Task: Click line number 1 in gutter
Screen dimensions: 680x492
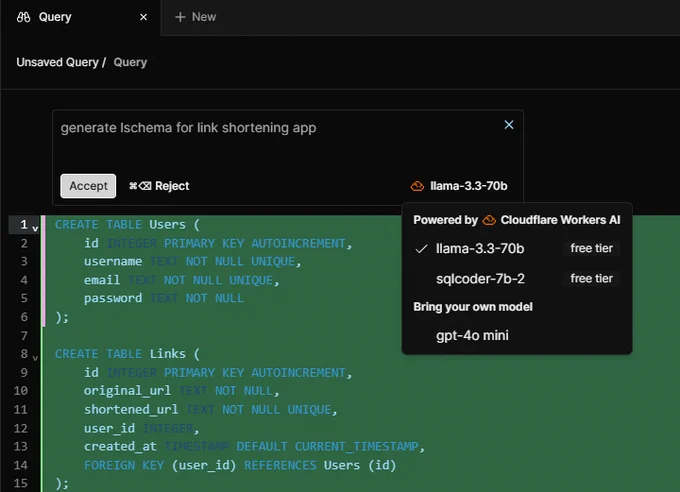Action: point(23,224)
